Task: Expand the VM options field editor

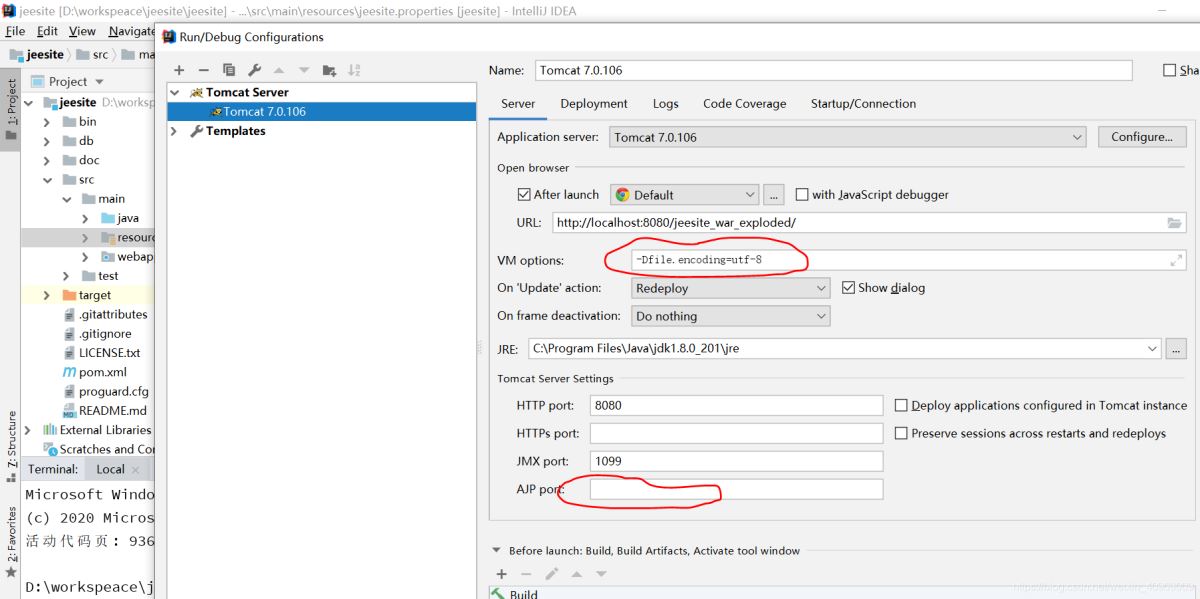Action: (x=1176, y=260)
